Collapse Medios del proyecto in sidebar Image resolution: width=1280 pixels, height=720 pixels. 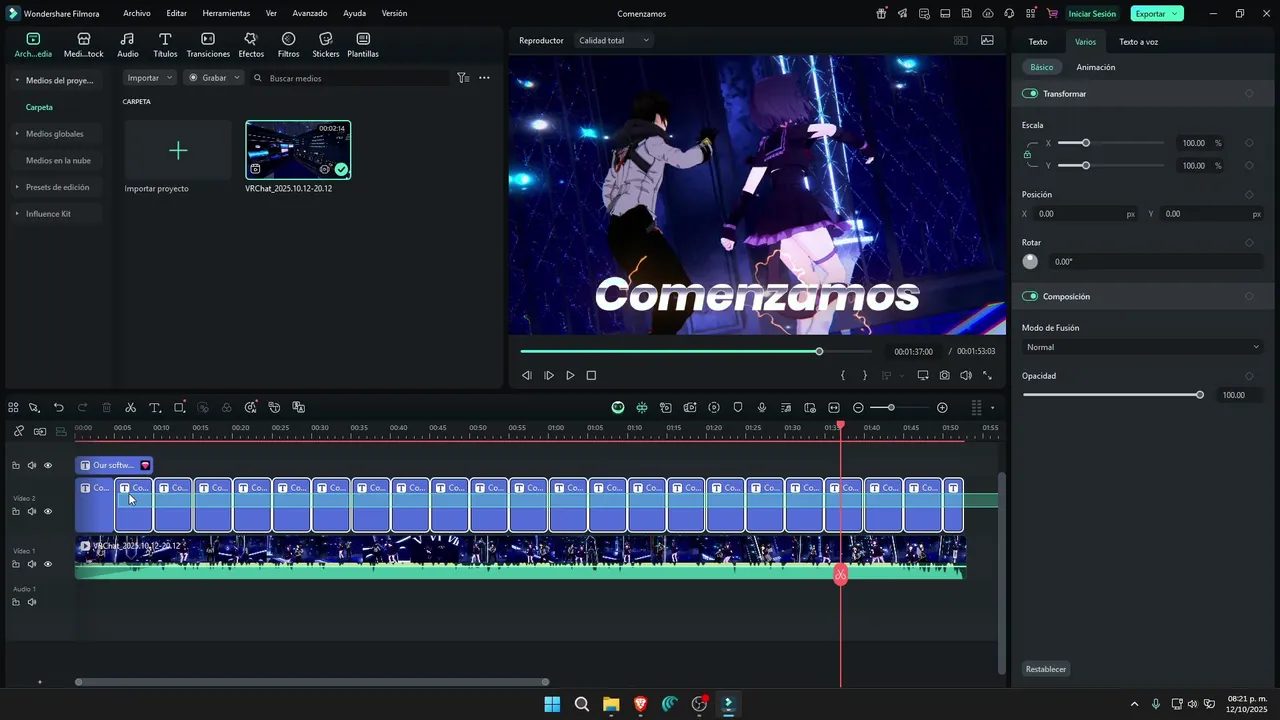click(17, 80)
